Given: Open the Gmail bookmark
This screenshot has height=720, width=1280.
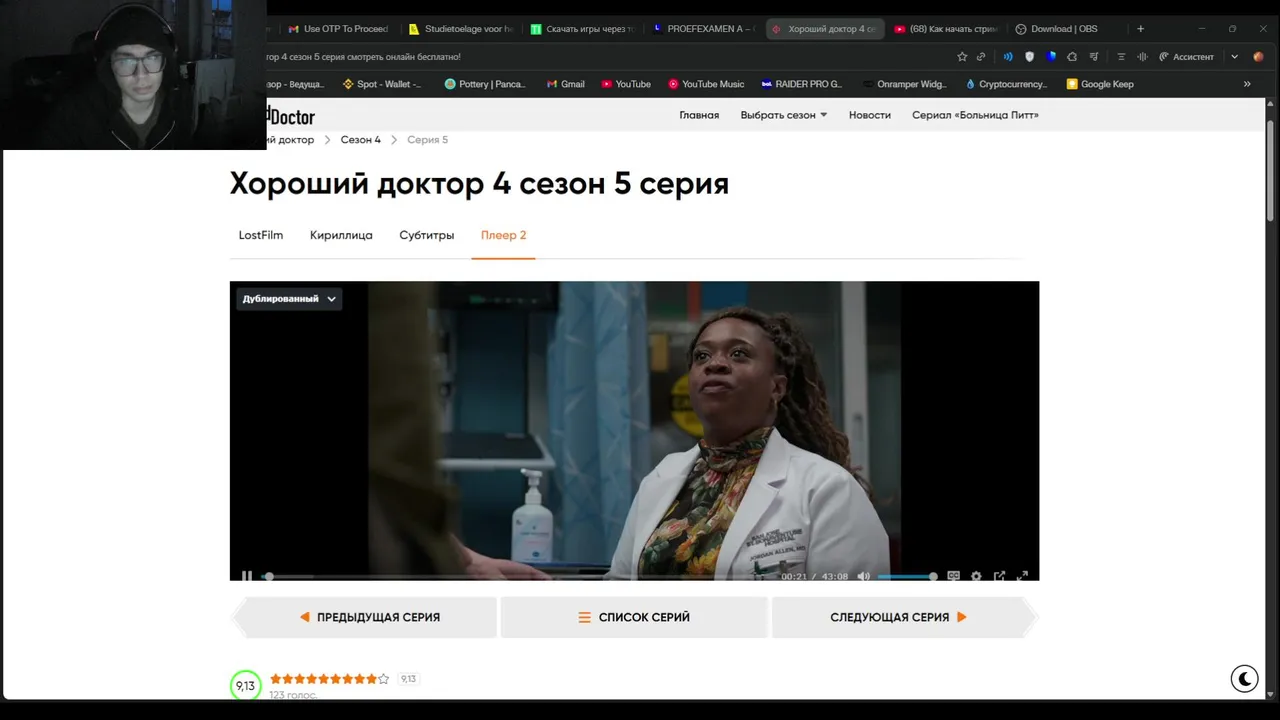Looking at the screenshot, I should point(565,84).
